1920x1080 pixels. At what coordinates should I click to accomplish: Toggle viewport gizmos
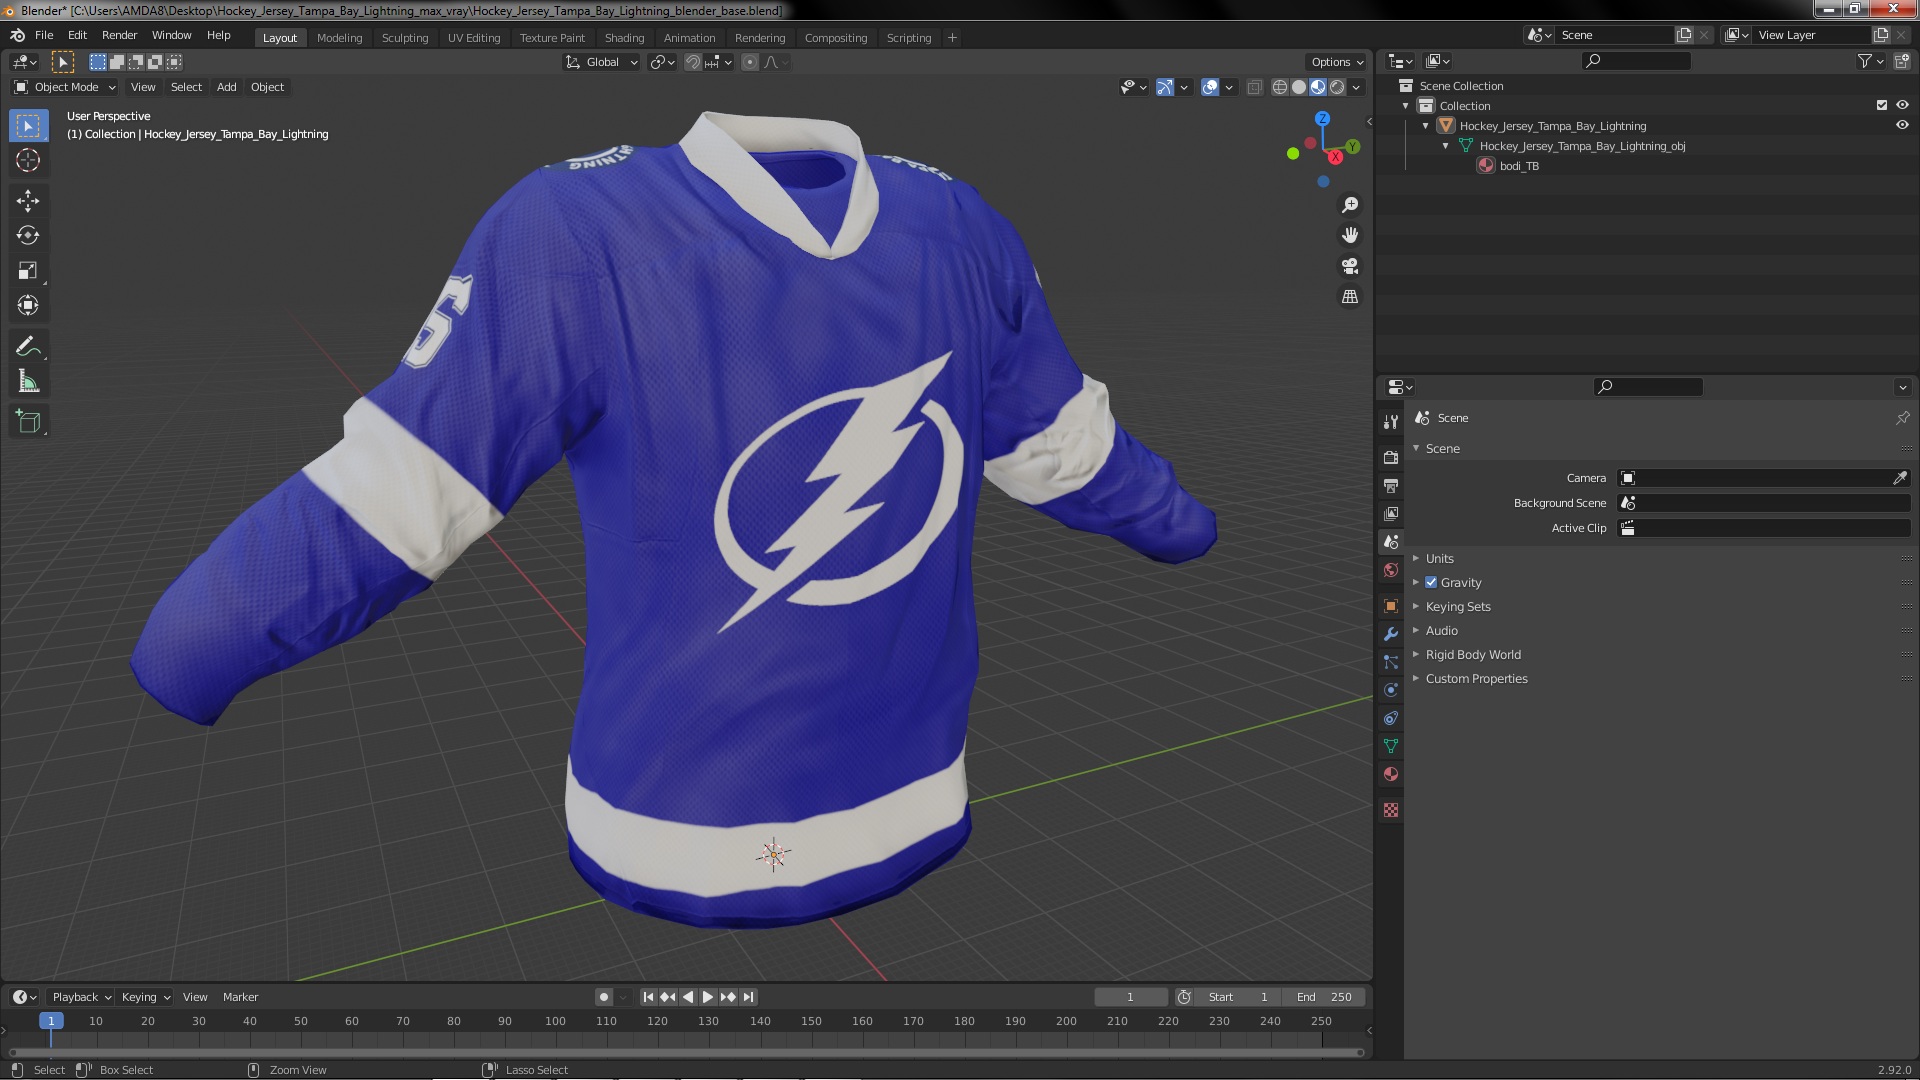coord(1165,87)
